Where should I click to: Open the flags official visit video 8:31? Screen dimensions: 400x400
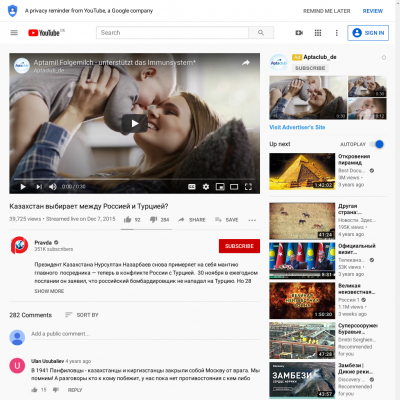[302, 261]
